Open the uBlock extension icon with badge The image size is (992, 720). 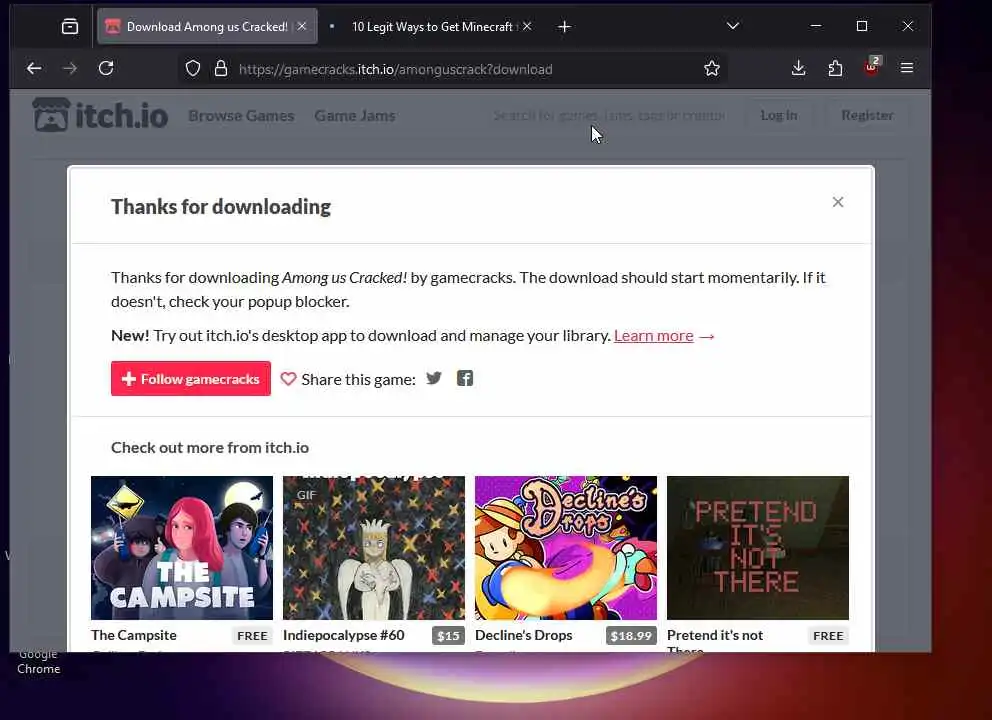point(872,67)
